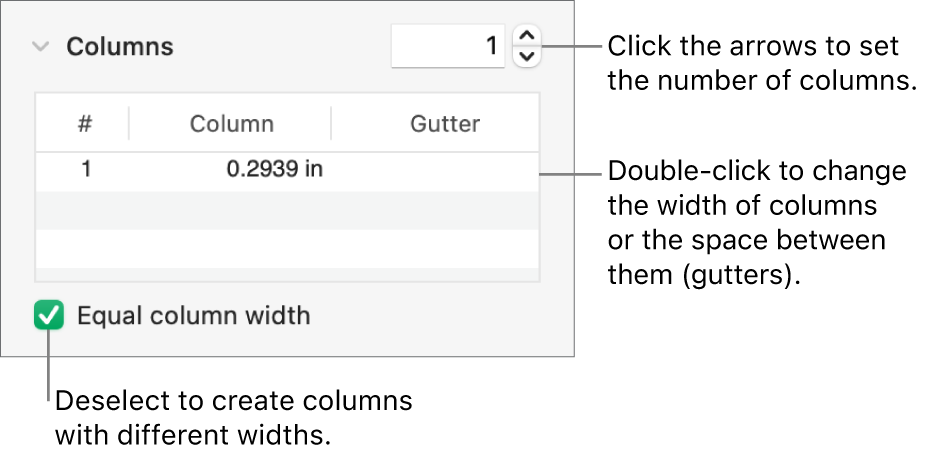Click the "Gutter" table header
Image resolution: width=928 pixels, height=464 pixels.
click(444, 124)
